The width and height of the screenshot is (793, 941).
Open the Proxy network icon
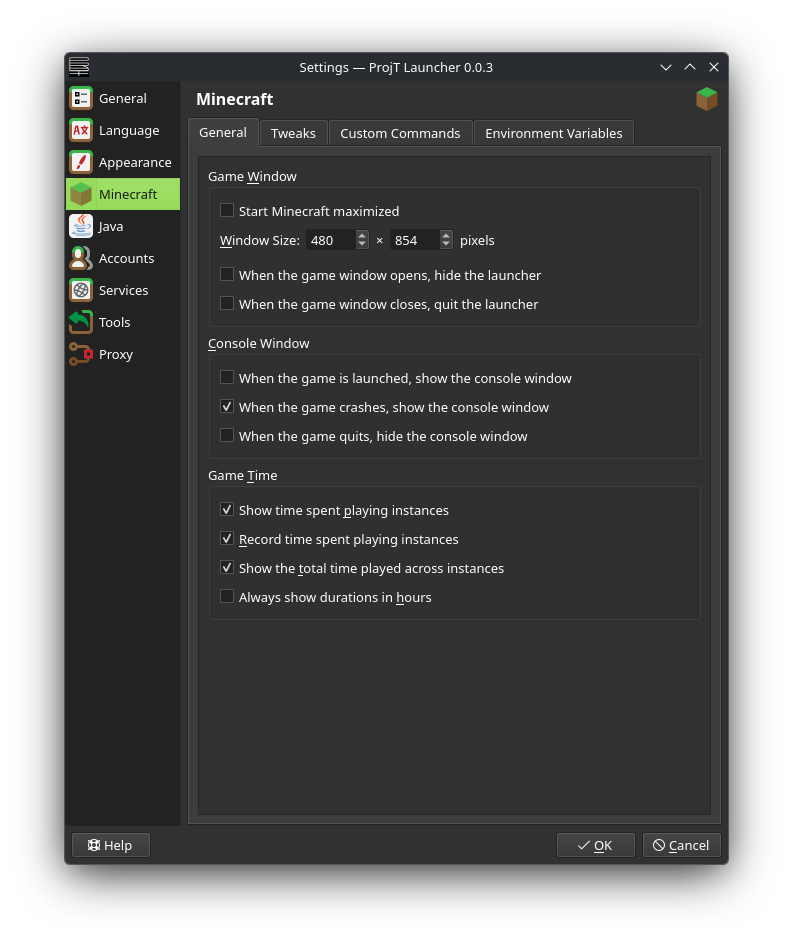click(80, 354)
